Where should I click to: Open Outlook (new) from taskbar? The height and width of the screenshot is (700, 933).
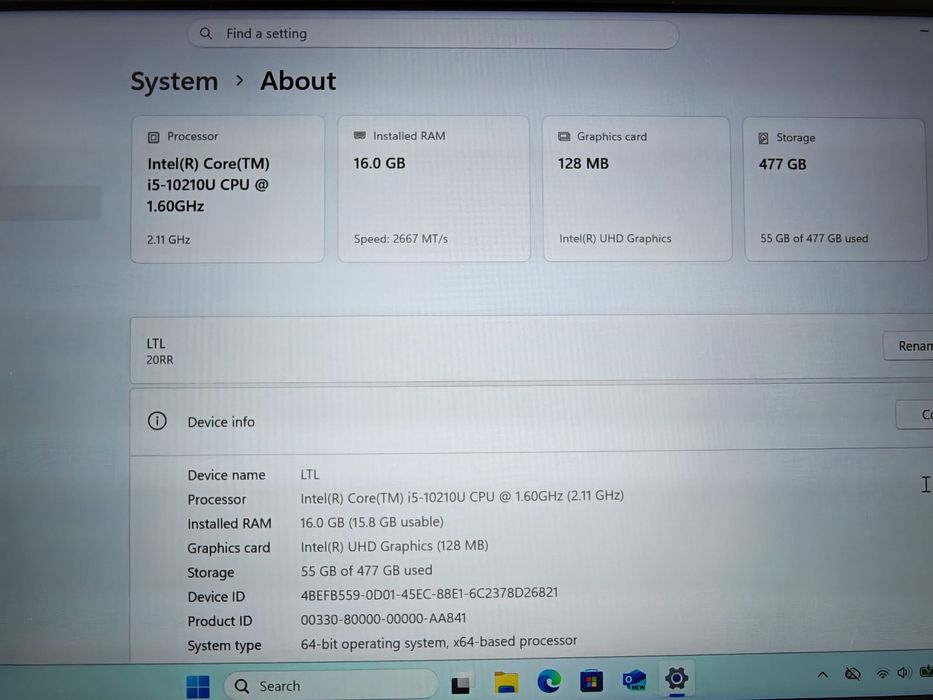(634, 679)
